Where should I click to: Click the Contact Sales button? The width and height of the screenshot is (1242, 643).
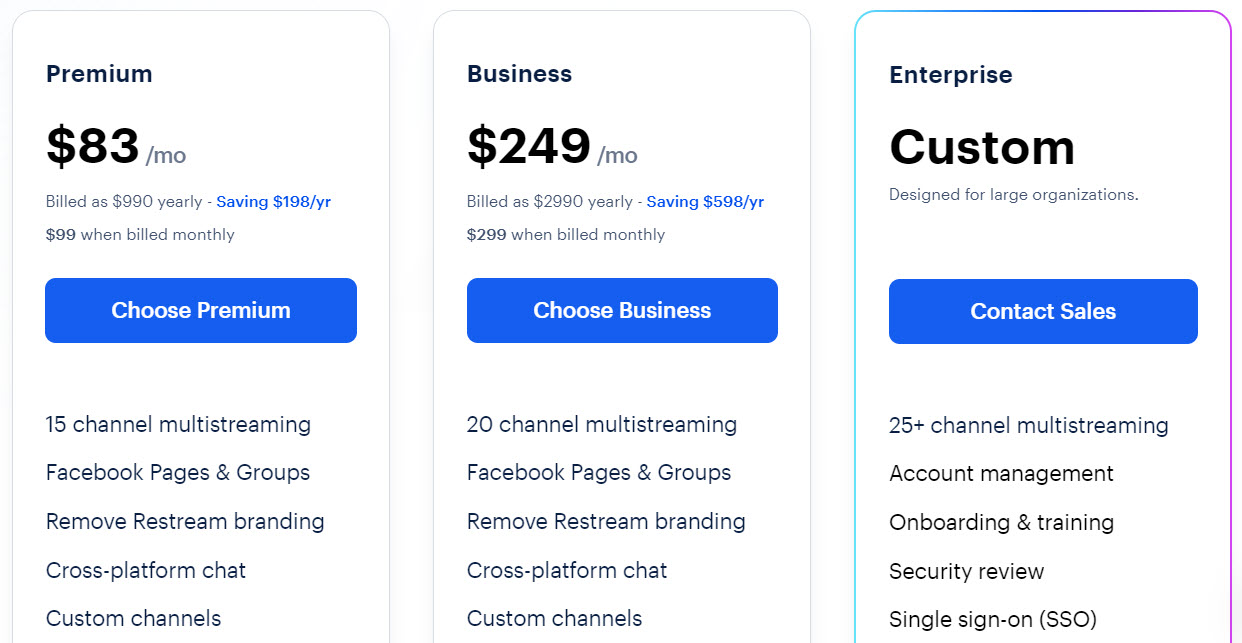(x=1043, y=311)
